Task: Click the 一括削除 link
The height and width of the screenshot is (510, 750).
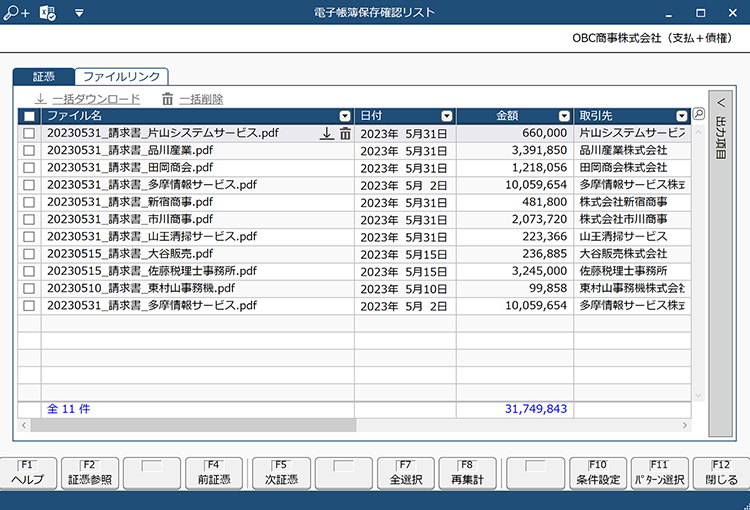Action: pyautogui.click(x=193, y=99)
